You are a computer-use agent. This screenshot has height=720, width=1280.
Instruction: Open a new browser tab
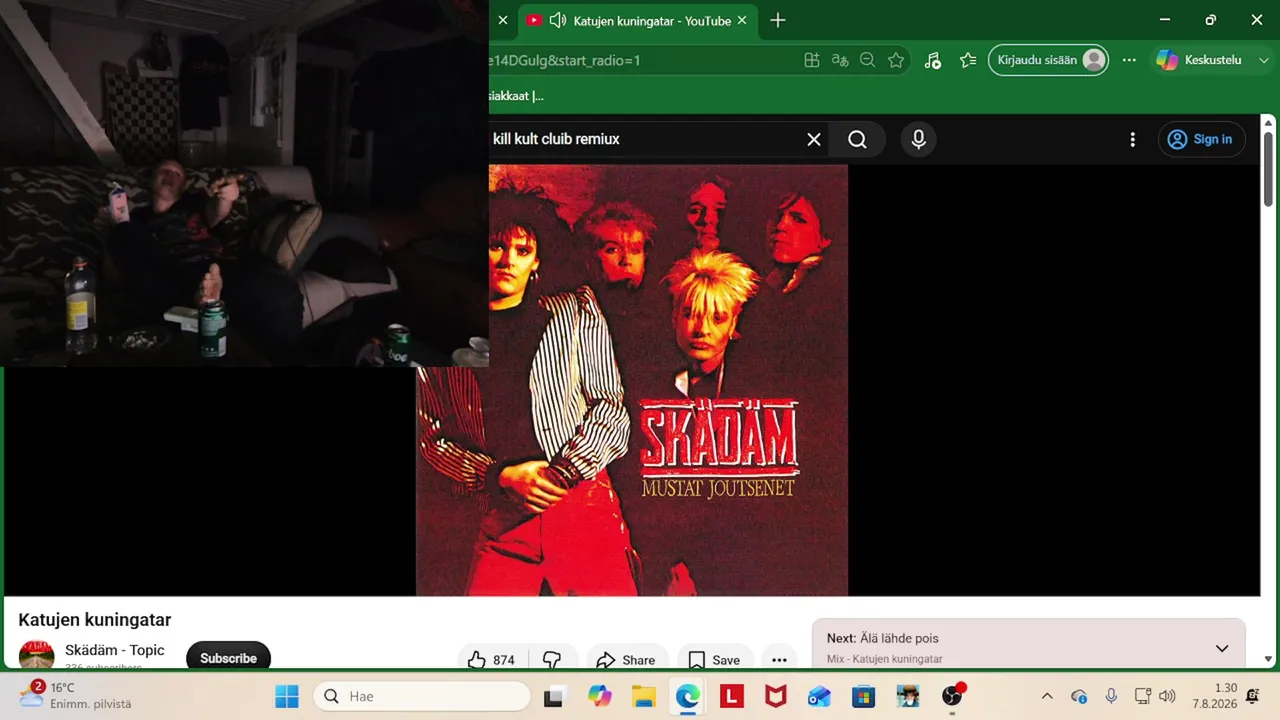778,20
